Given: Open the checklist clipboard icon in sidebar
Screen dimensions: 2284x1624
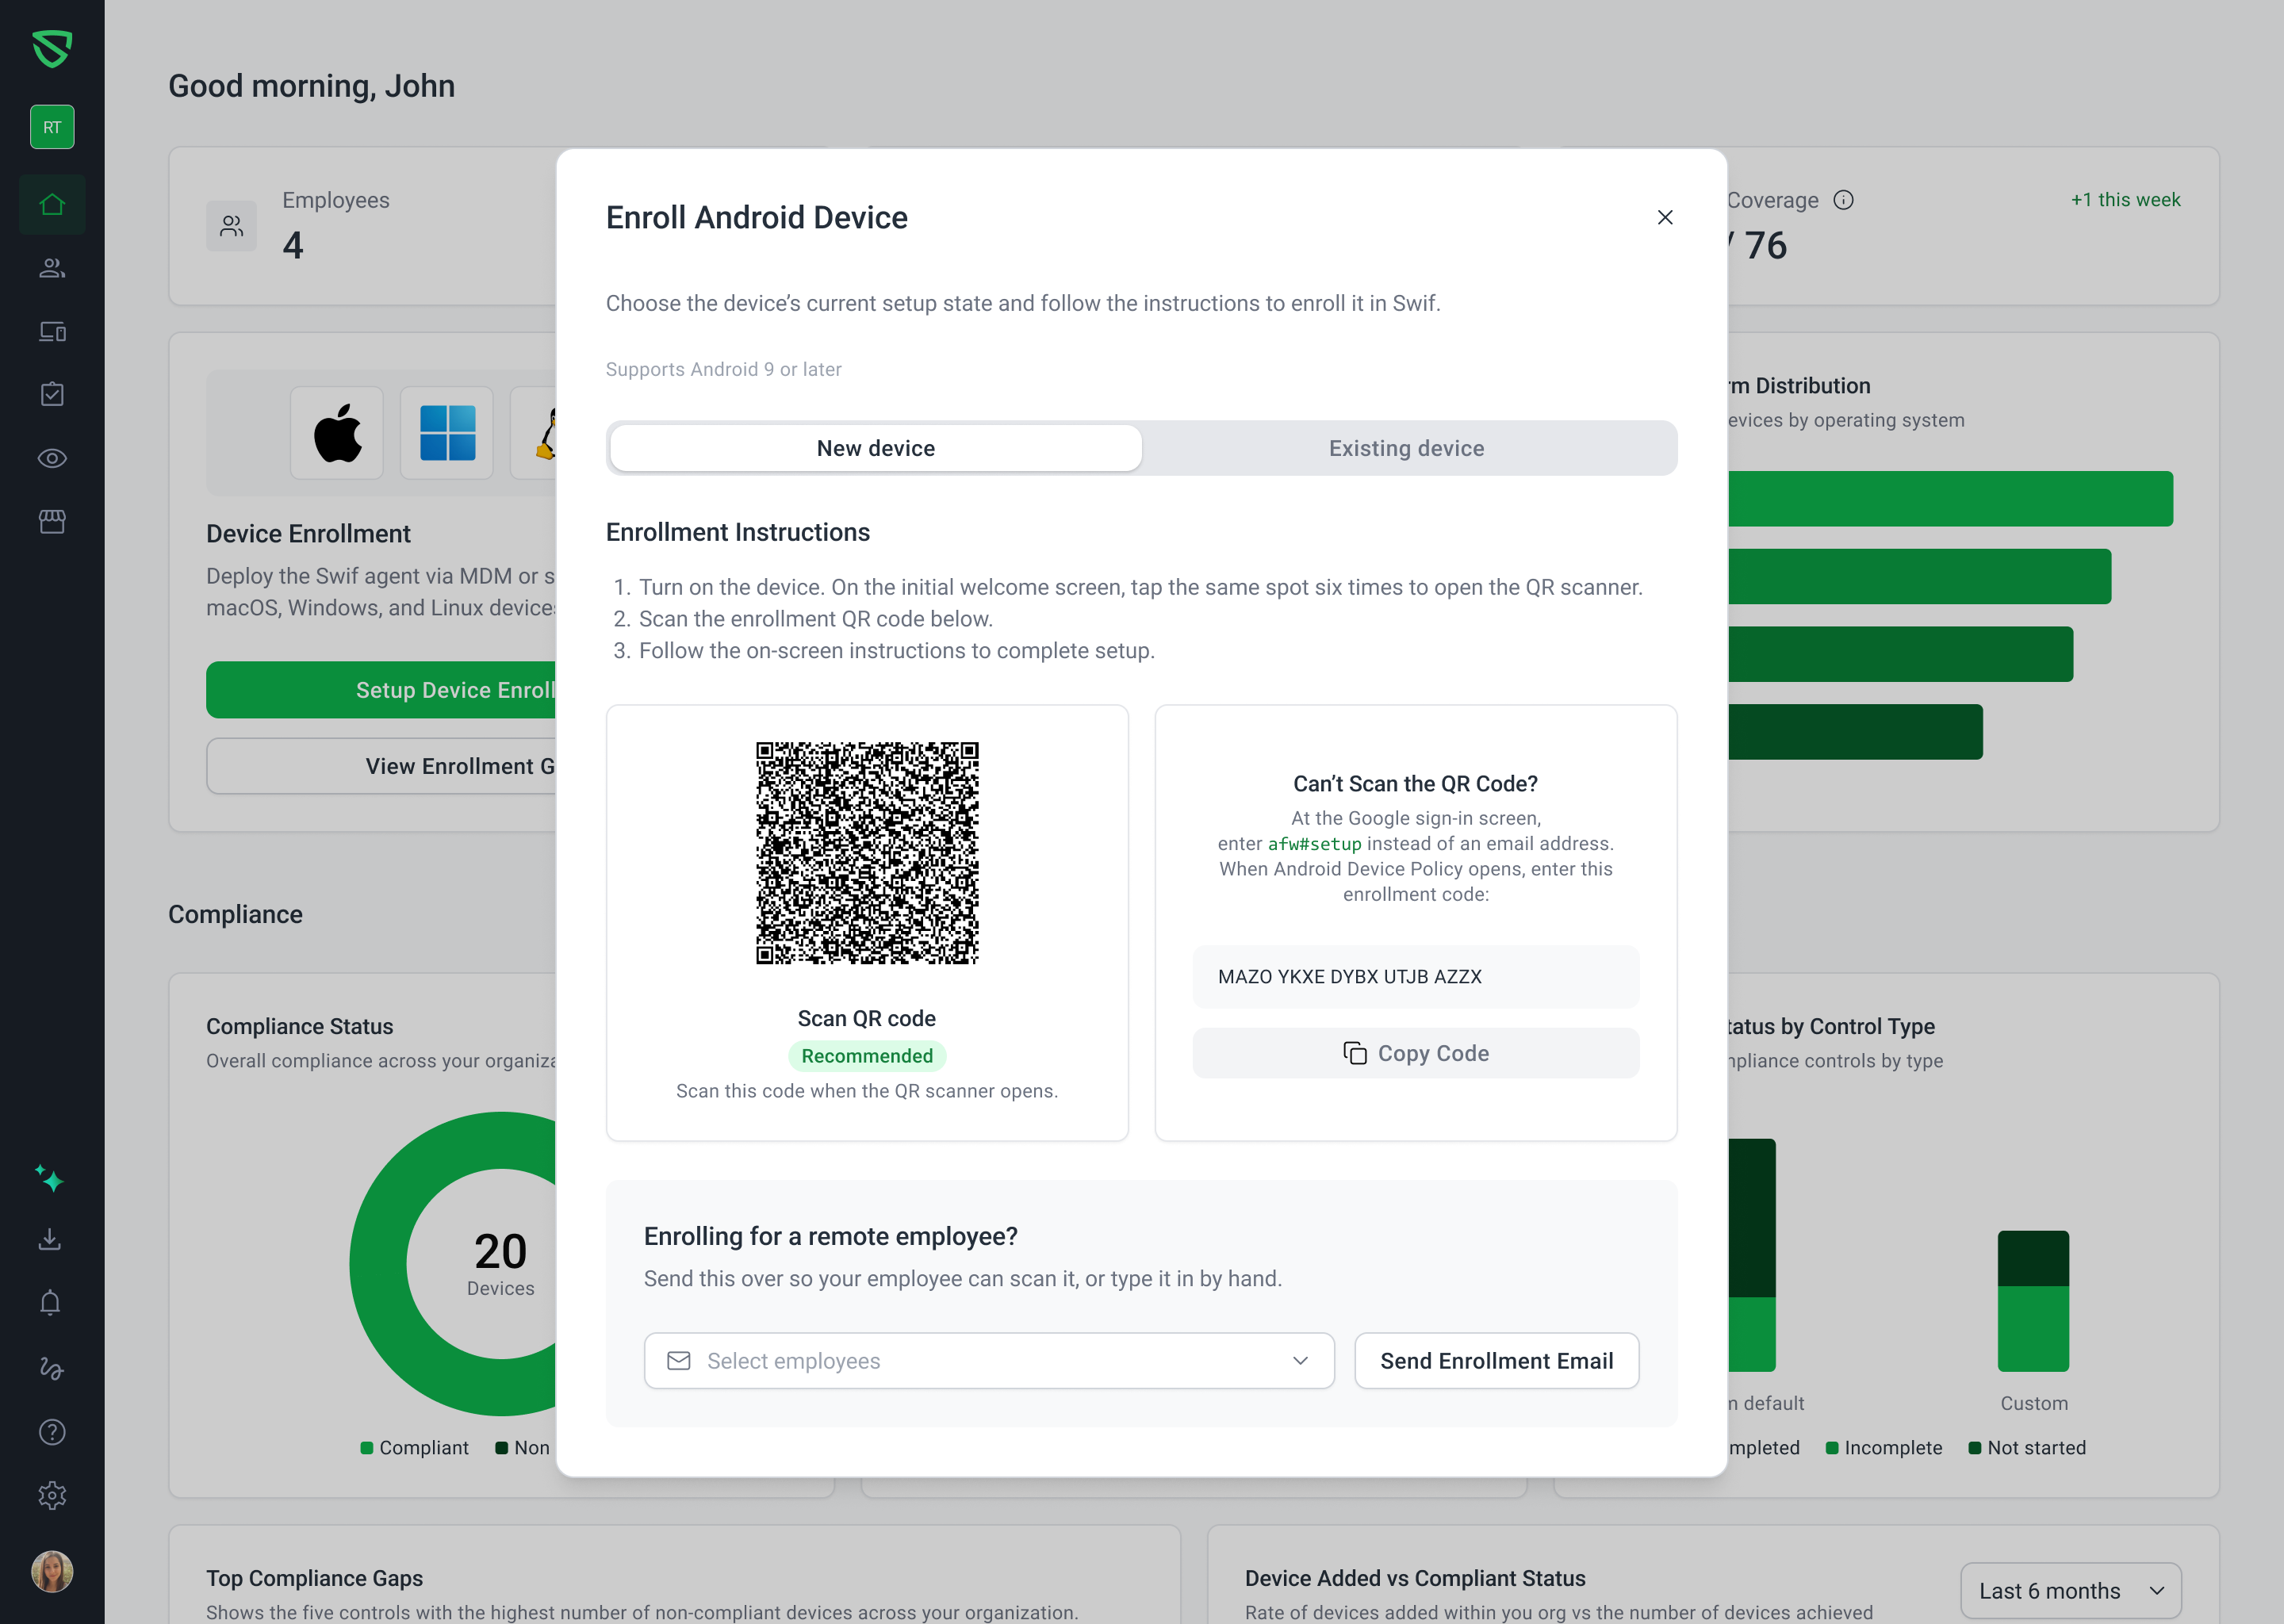Looking at the screenshot, I should [52, 394].
